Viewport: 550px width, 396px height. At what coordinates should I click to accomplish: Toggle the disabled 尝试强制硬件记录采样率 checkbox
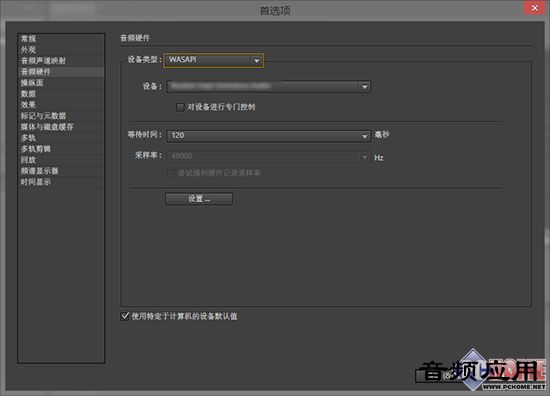pyautogui.click(x=171, y=173)
